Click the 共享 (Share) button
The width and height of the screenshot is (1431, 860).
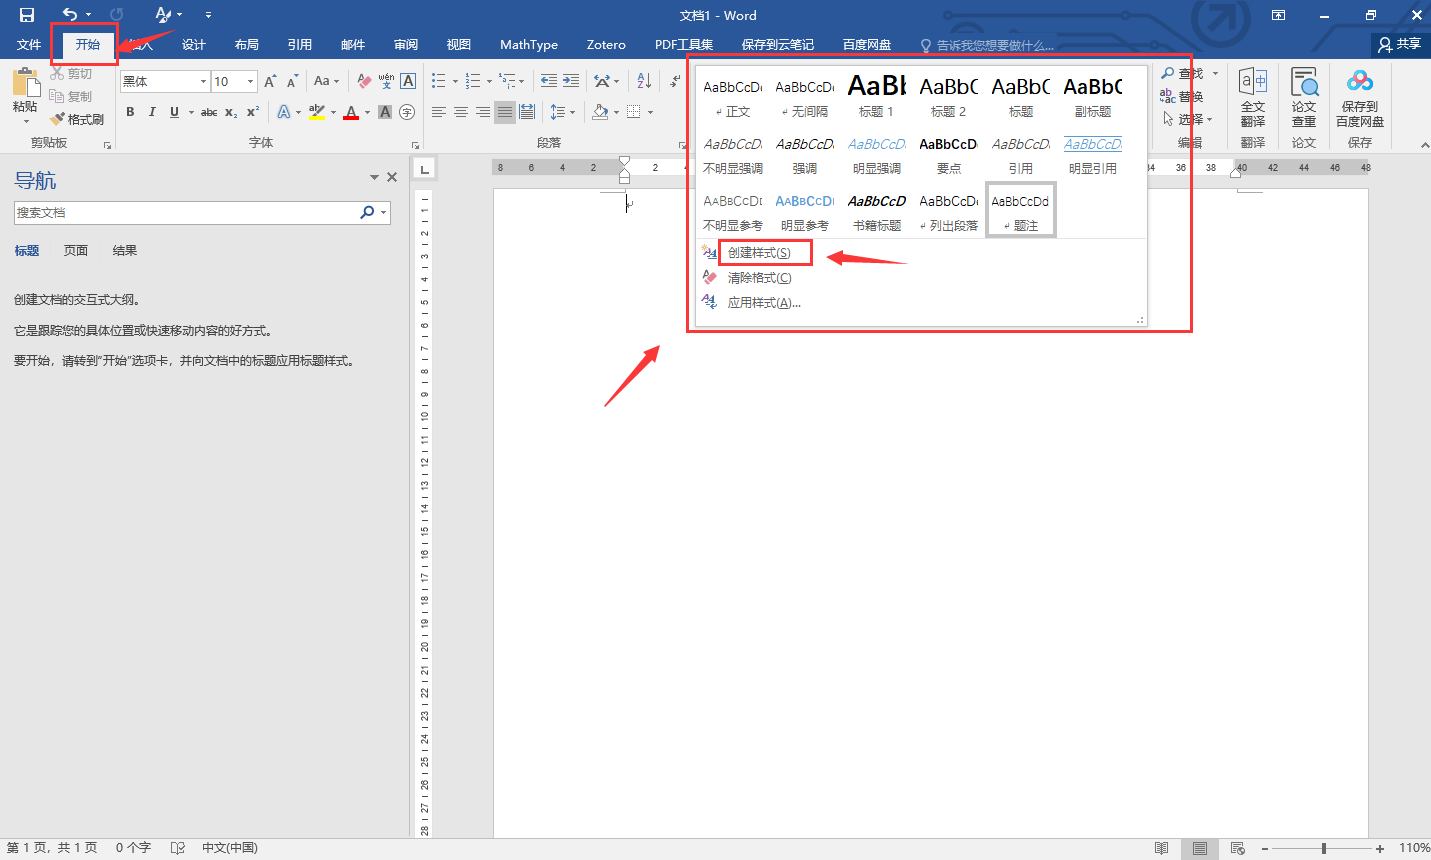click(x=1400, y=44)
